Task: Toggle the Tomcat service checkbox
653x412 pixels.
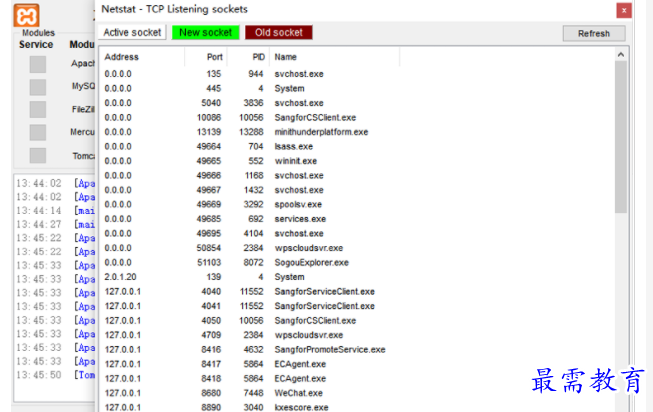Action: [x=38, y=155]
